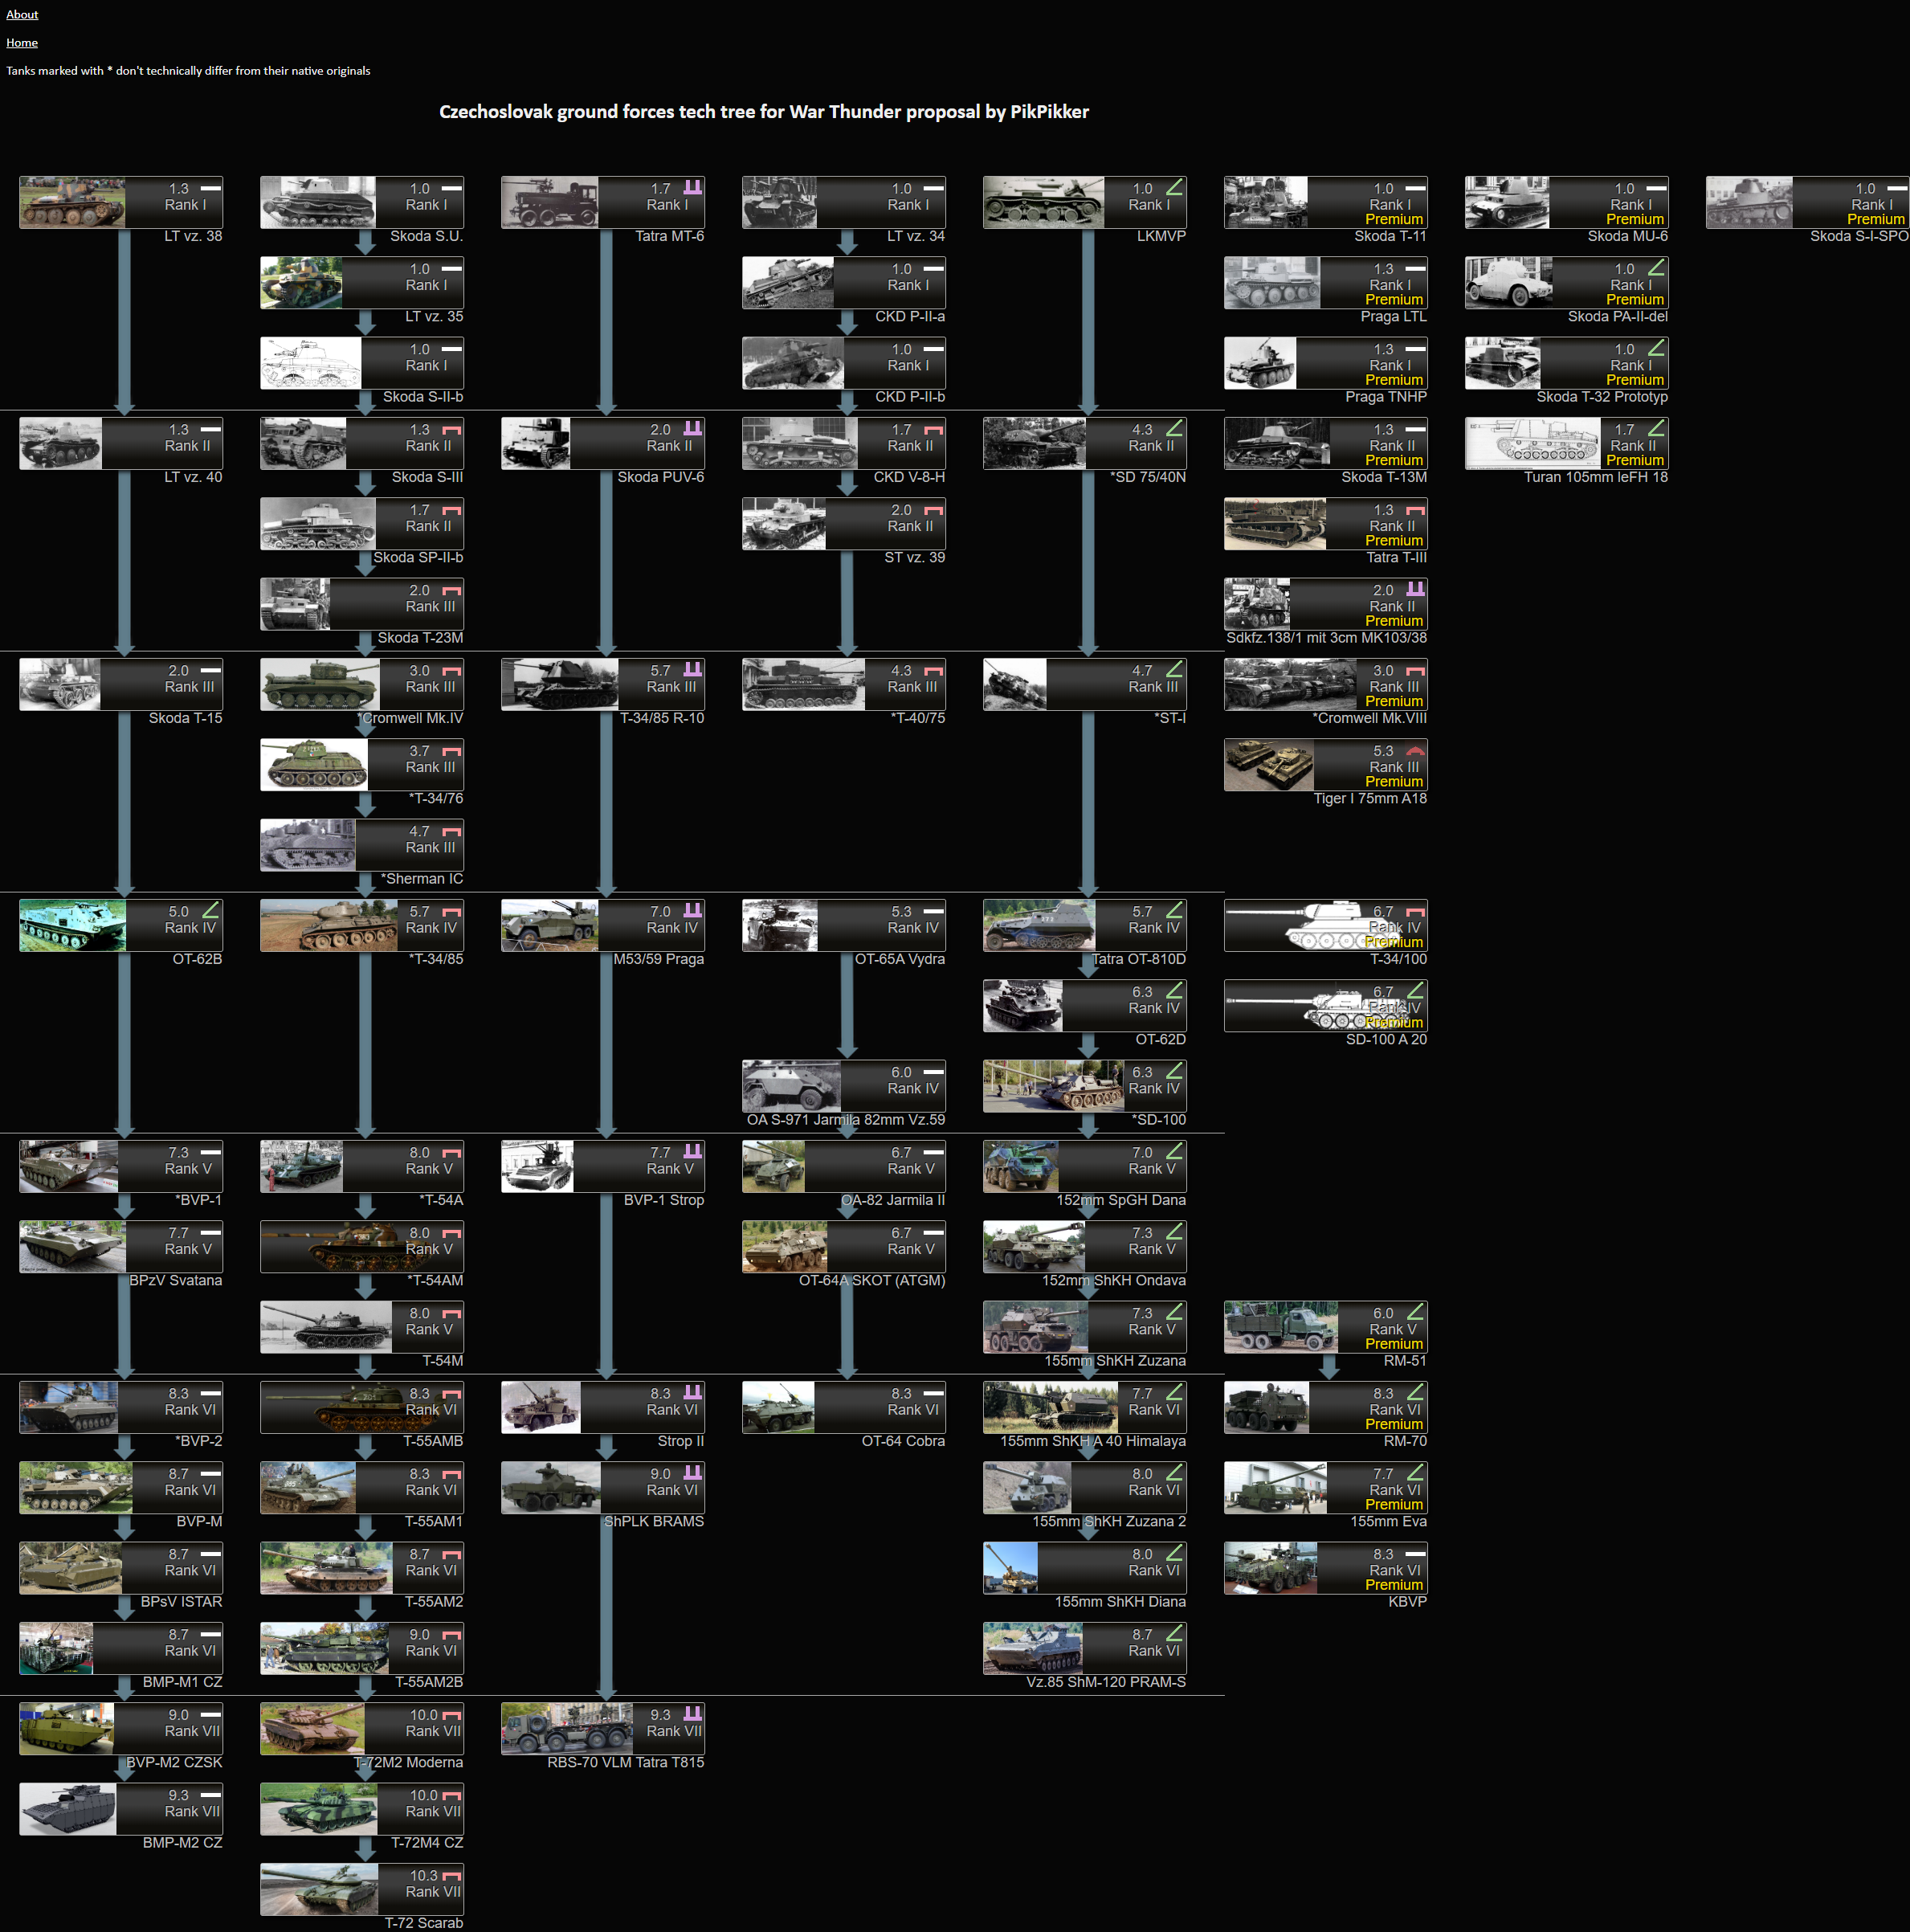Click the Tatra T-III premium thumbnail

(1275, 523)
